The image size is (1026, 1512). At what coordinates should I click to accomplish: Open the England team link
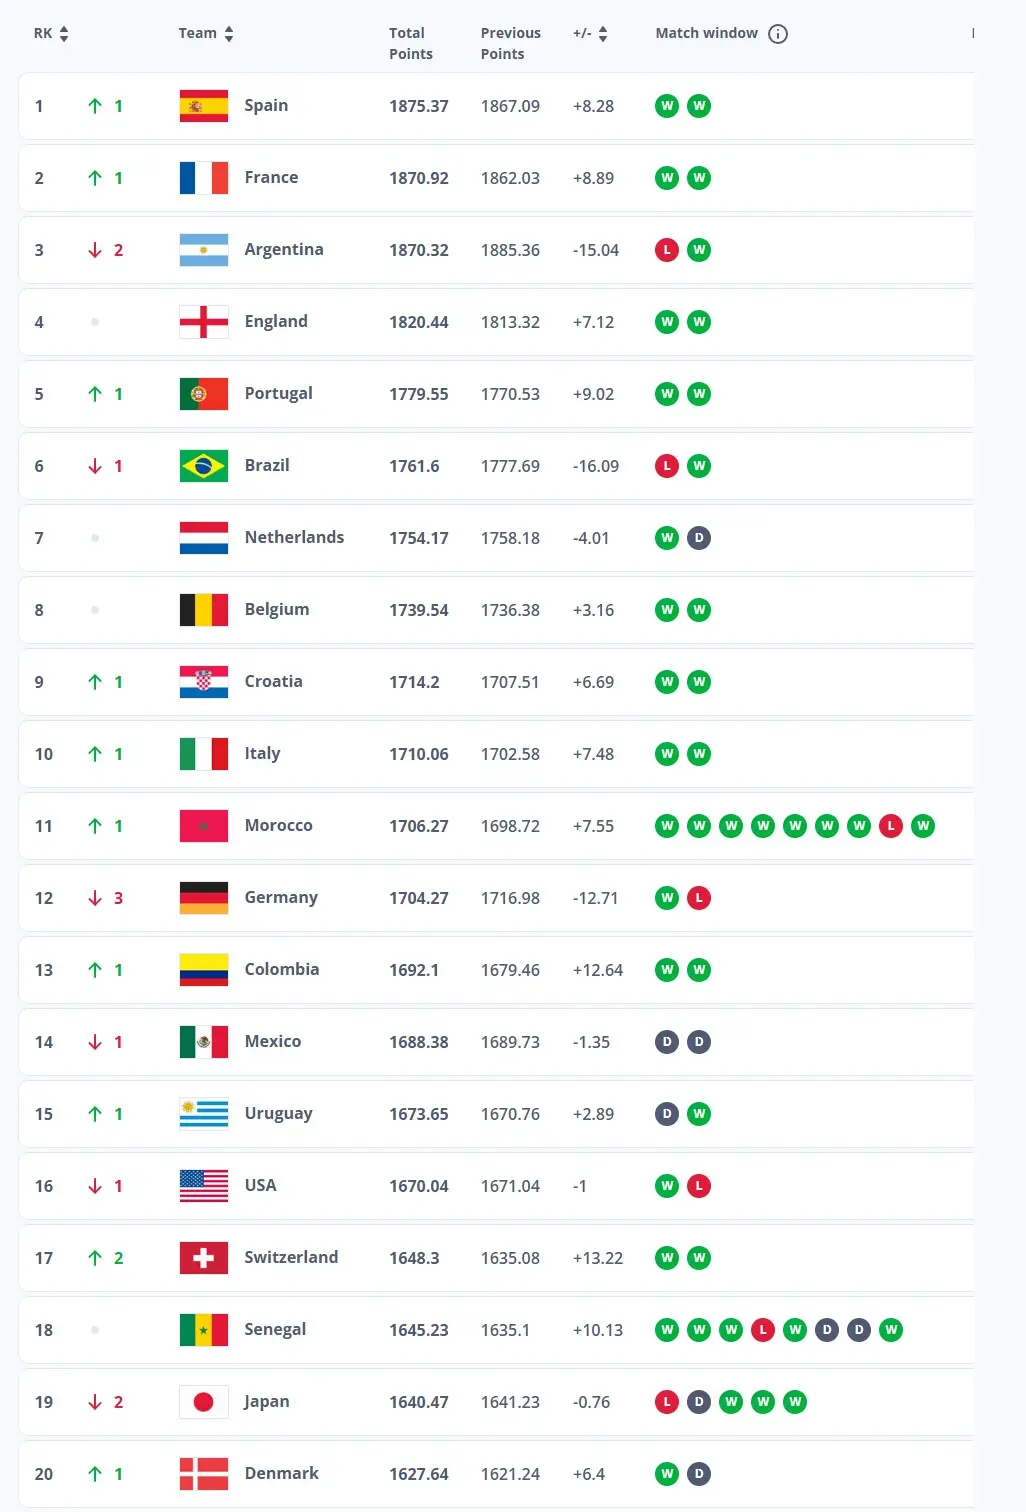point(276,322)
